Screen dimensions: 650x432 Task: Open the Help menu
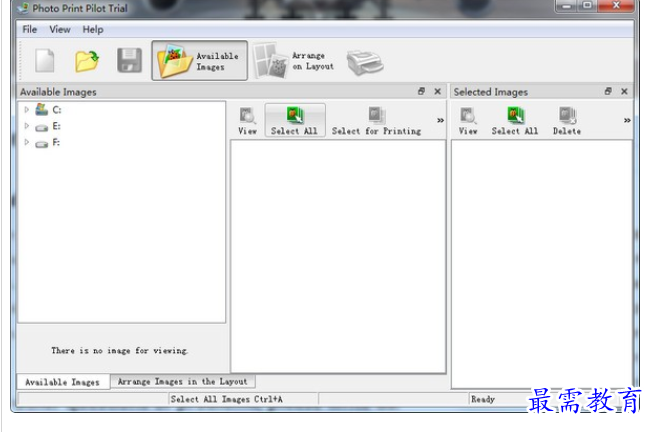coord(93,29)
